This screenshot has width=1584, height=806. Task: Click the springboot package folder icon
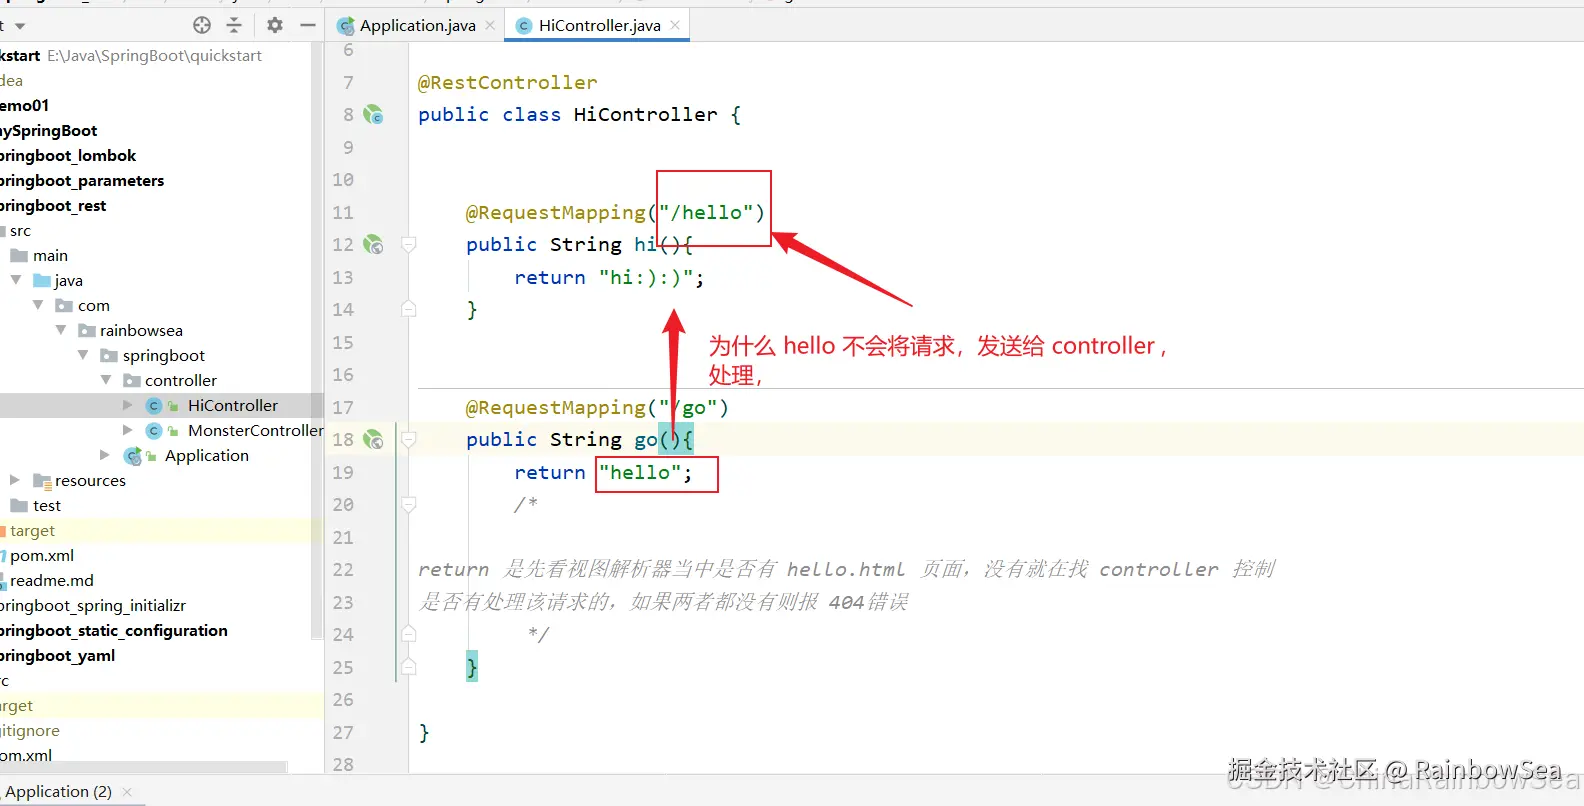(x=109, y=356)
